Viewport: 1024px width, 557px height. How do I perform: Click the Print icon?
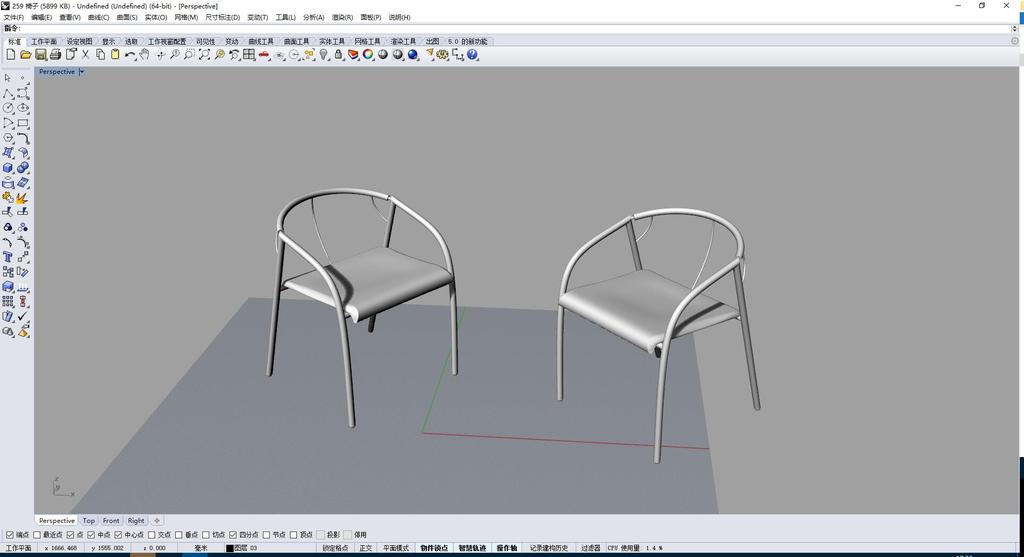click(x=56, y=55)
